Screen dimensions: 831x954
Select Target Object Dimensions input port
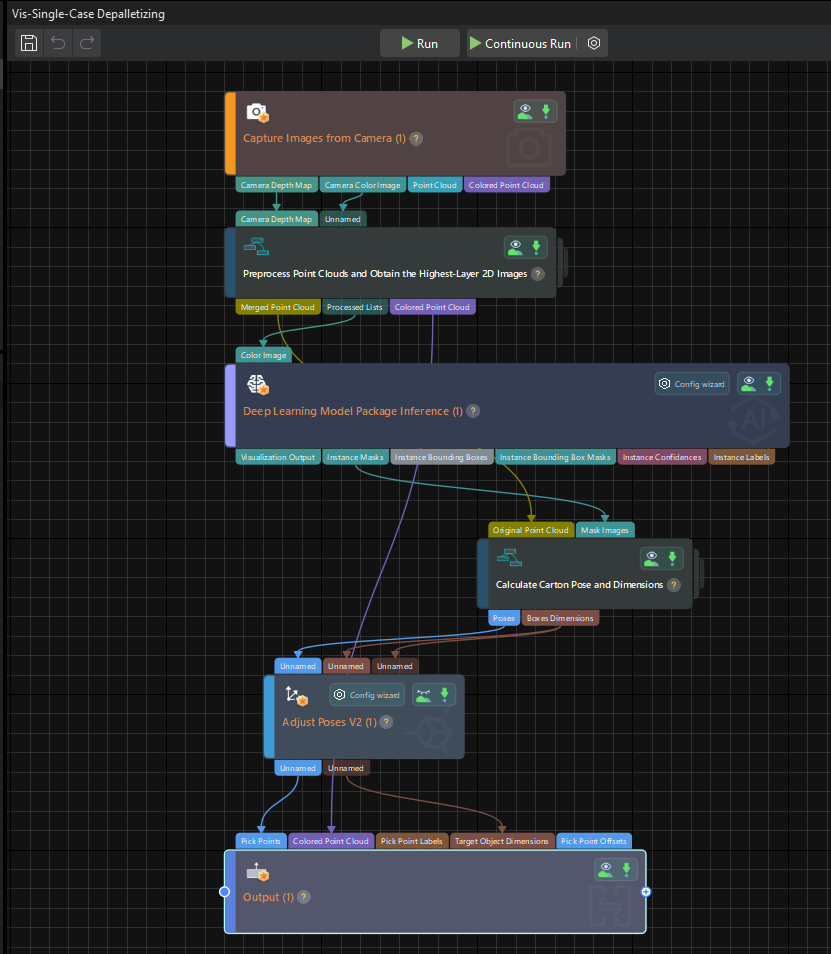[502, 841]
